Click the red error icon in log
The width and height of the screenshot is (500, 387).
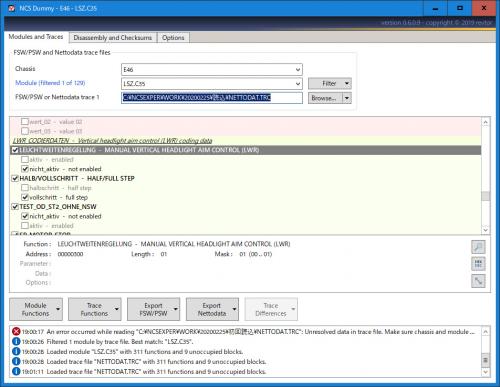pos(16,331)
